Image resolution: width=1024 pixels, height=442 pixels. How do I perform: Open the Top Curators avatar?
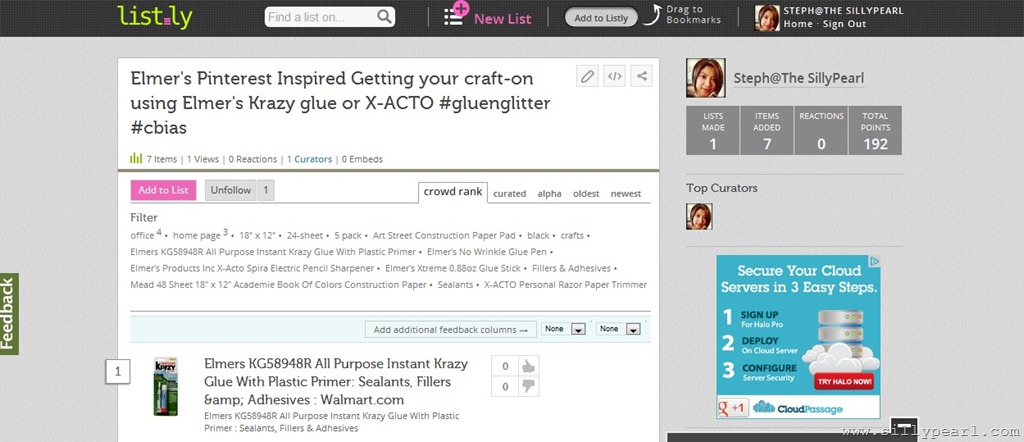click(x=699, y=216)
